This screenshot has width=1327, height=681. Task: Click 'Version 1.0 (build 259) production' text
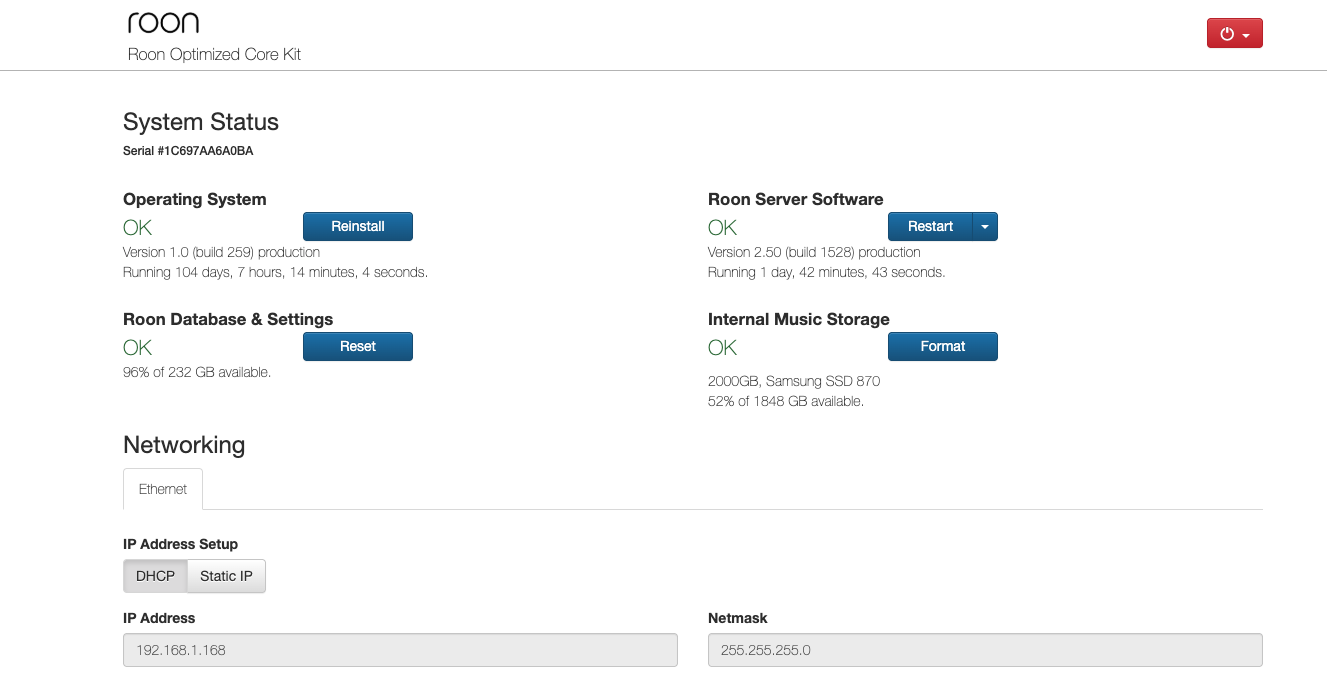(x=221, y=252)
